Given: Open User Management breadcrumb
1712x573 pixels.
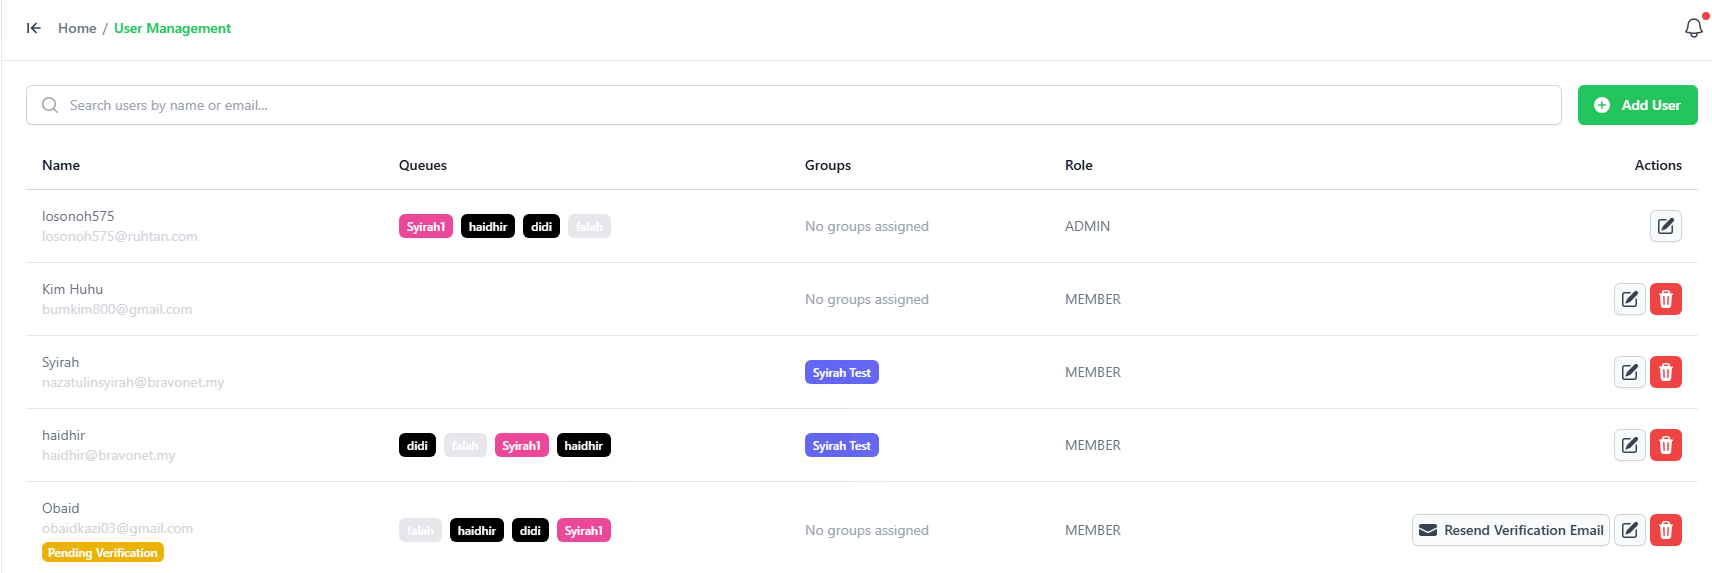Looking at the screenshot, I should [x=172, y=28].
